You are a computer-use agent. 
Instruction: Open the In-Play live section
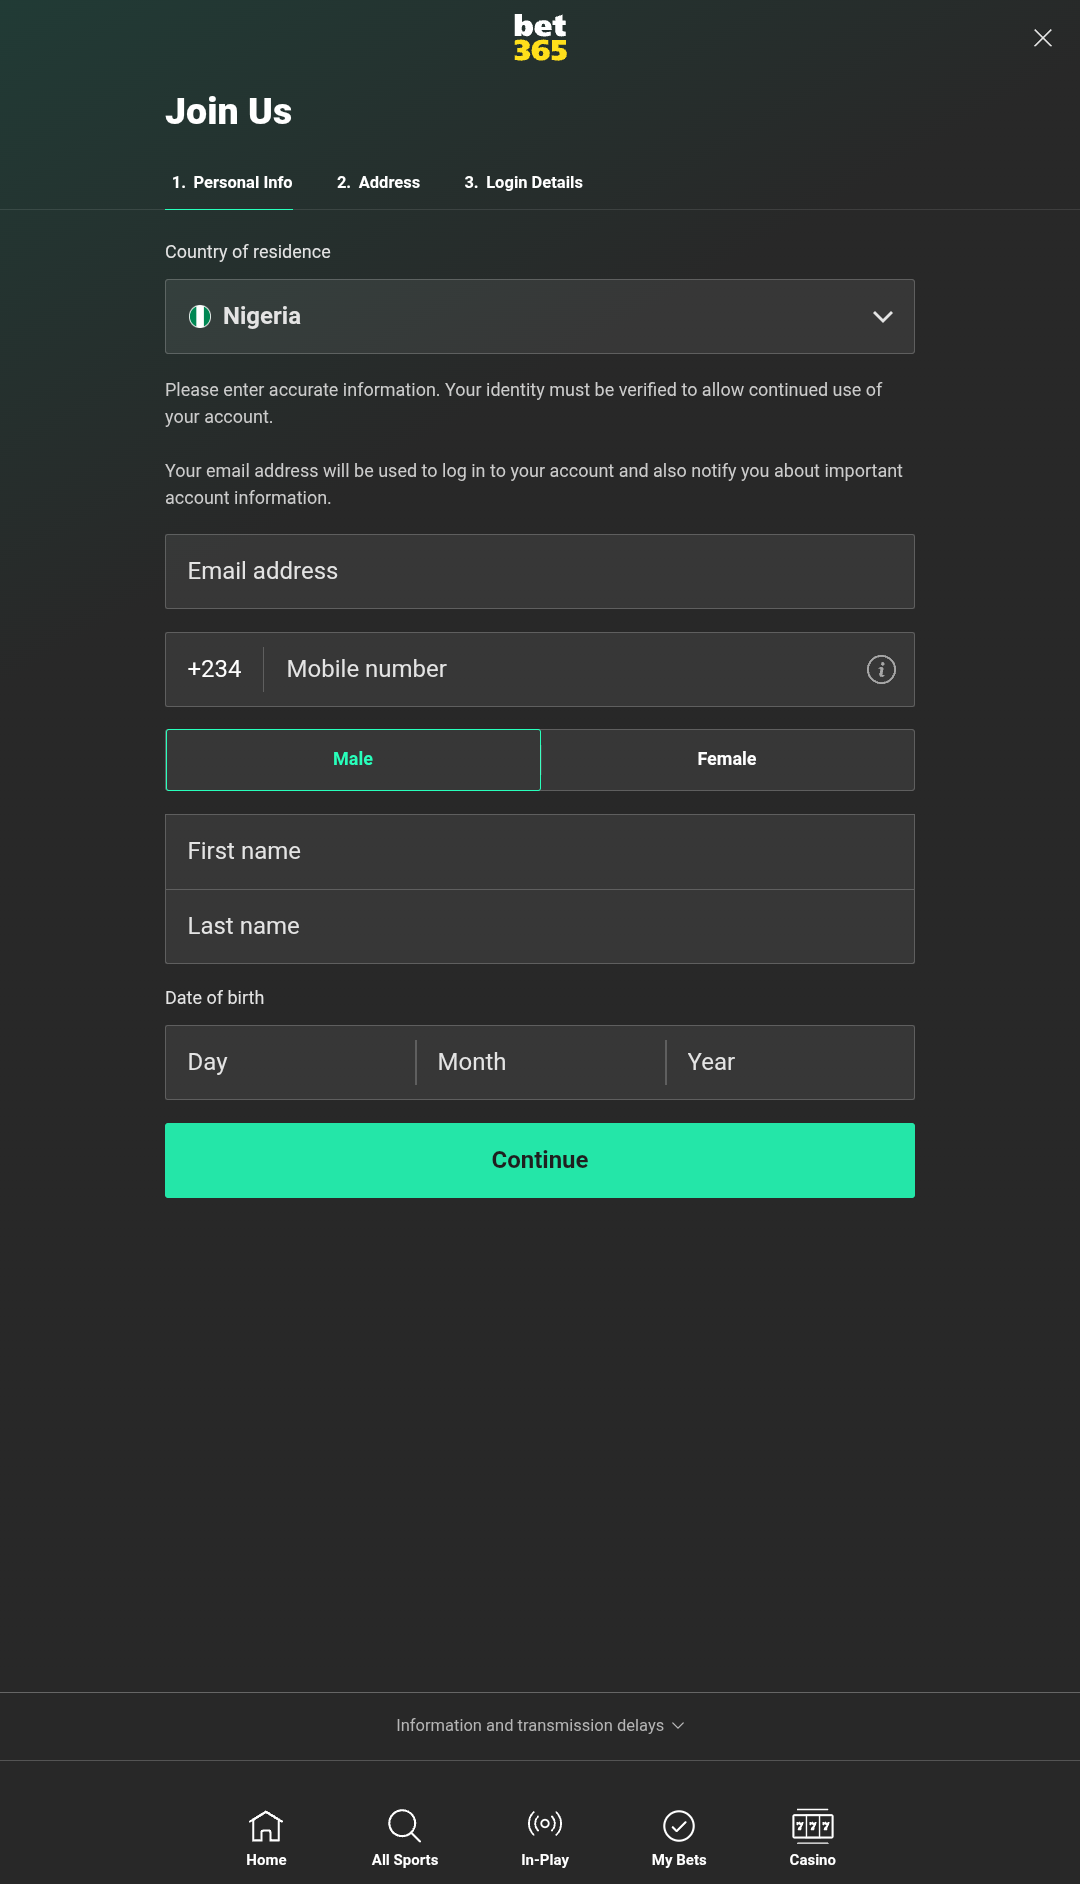tap(544, 1837)
